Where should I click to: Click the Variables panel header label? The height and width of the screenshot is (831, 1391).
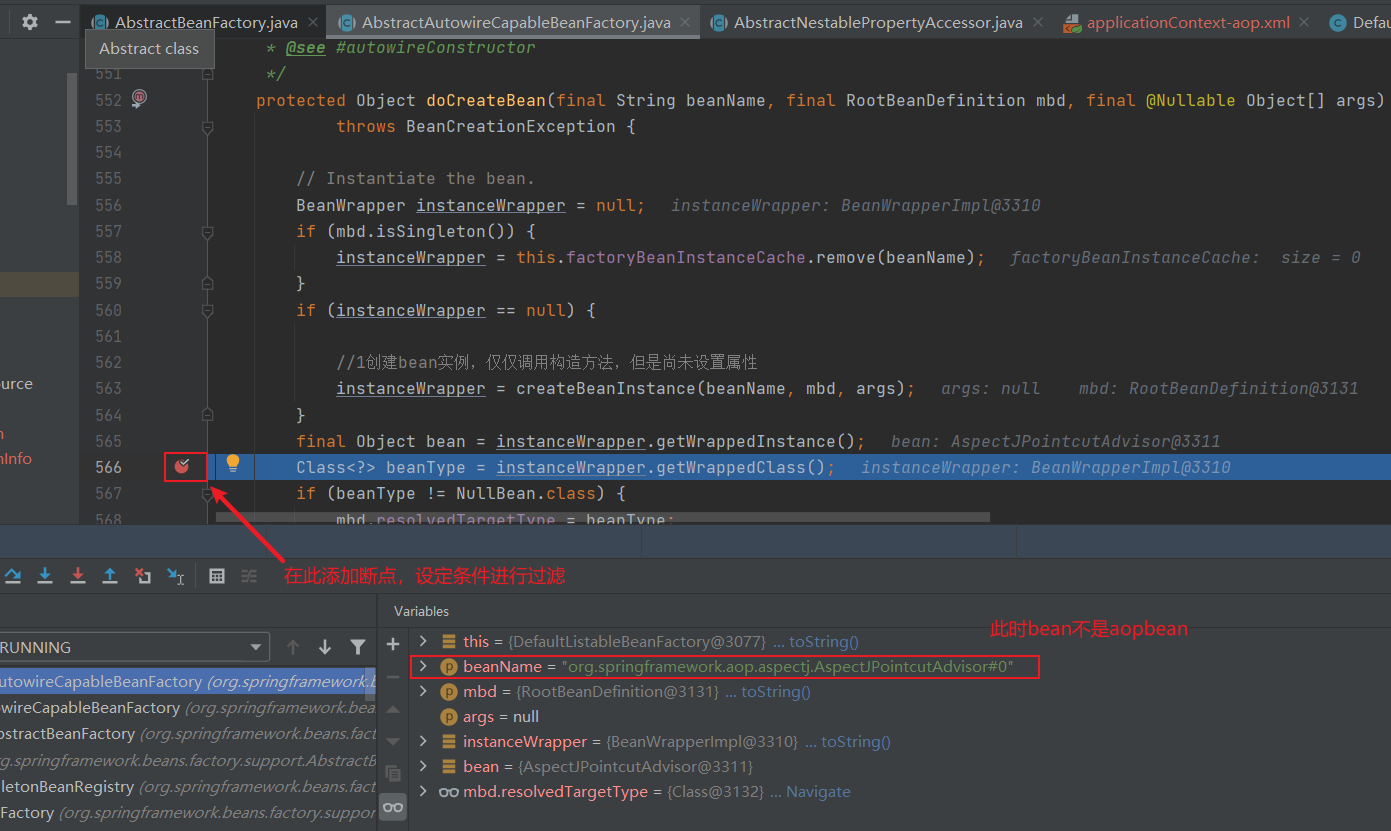tap(421, 611)
